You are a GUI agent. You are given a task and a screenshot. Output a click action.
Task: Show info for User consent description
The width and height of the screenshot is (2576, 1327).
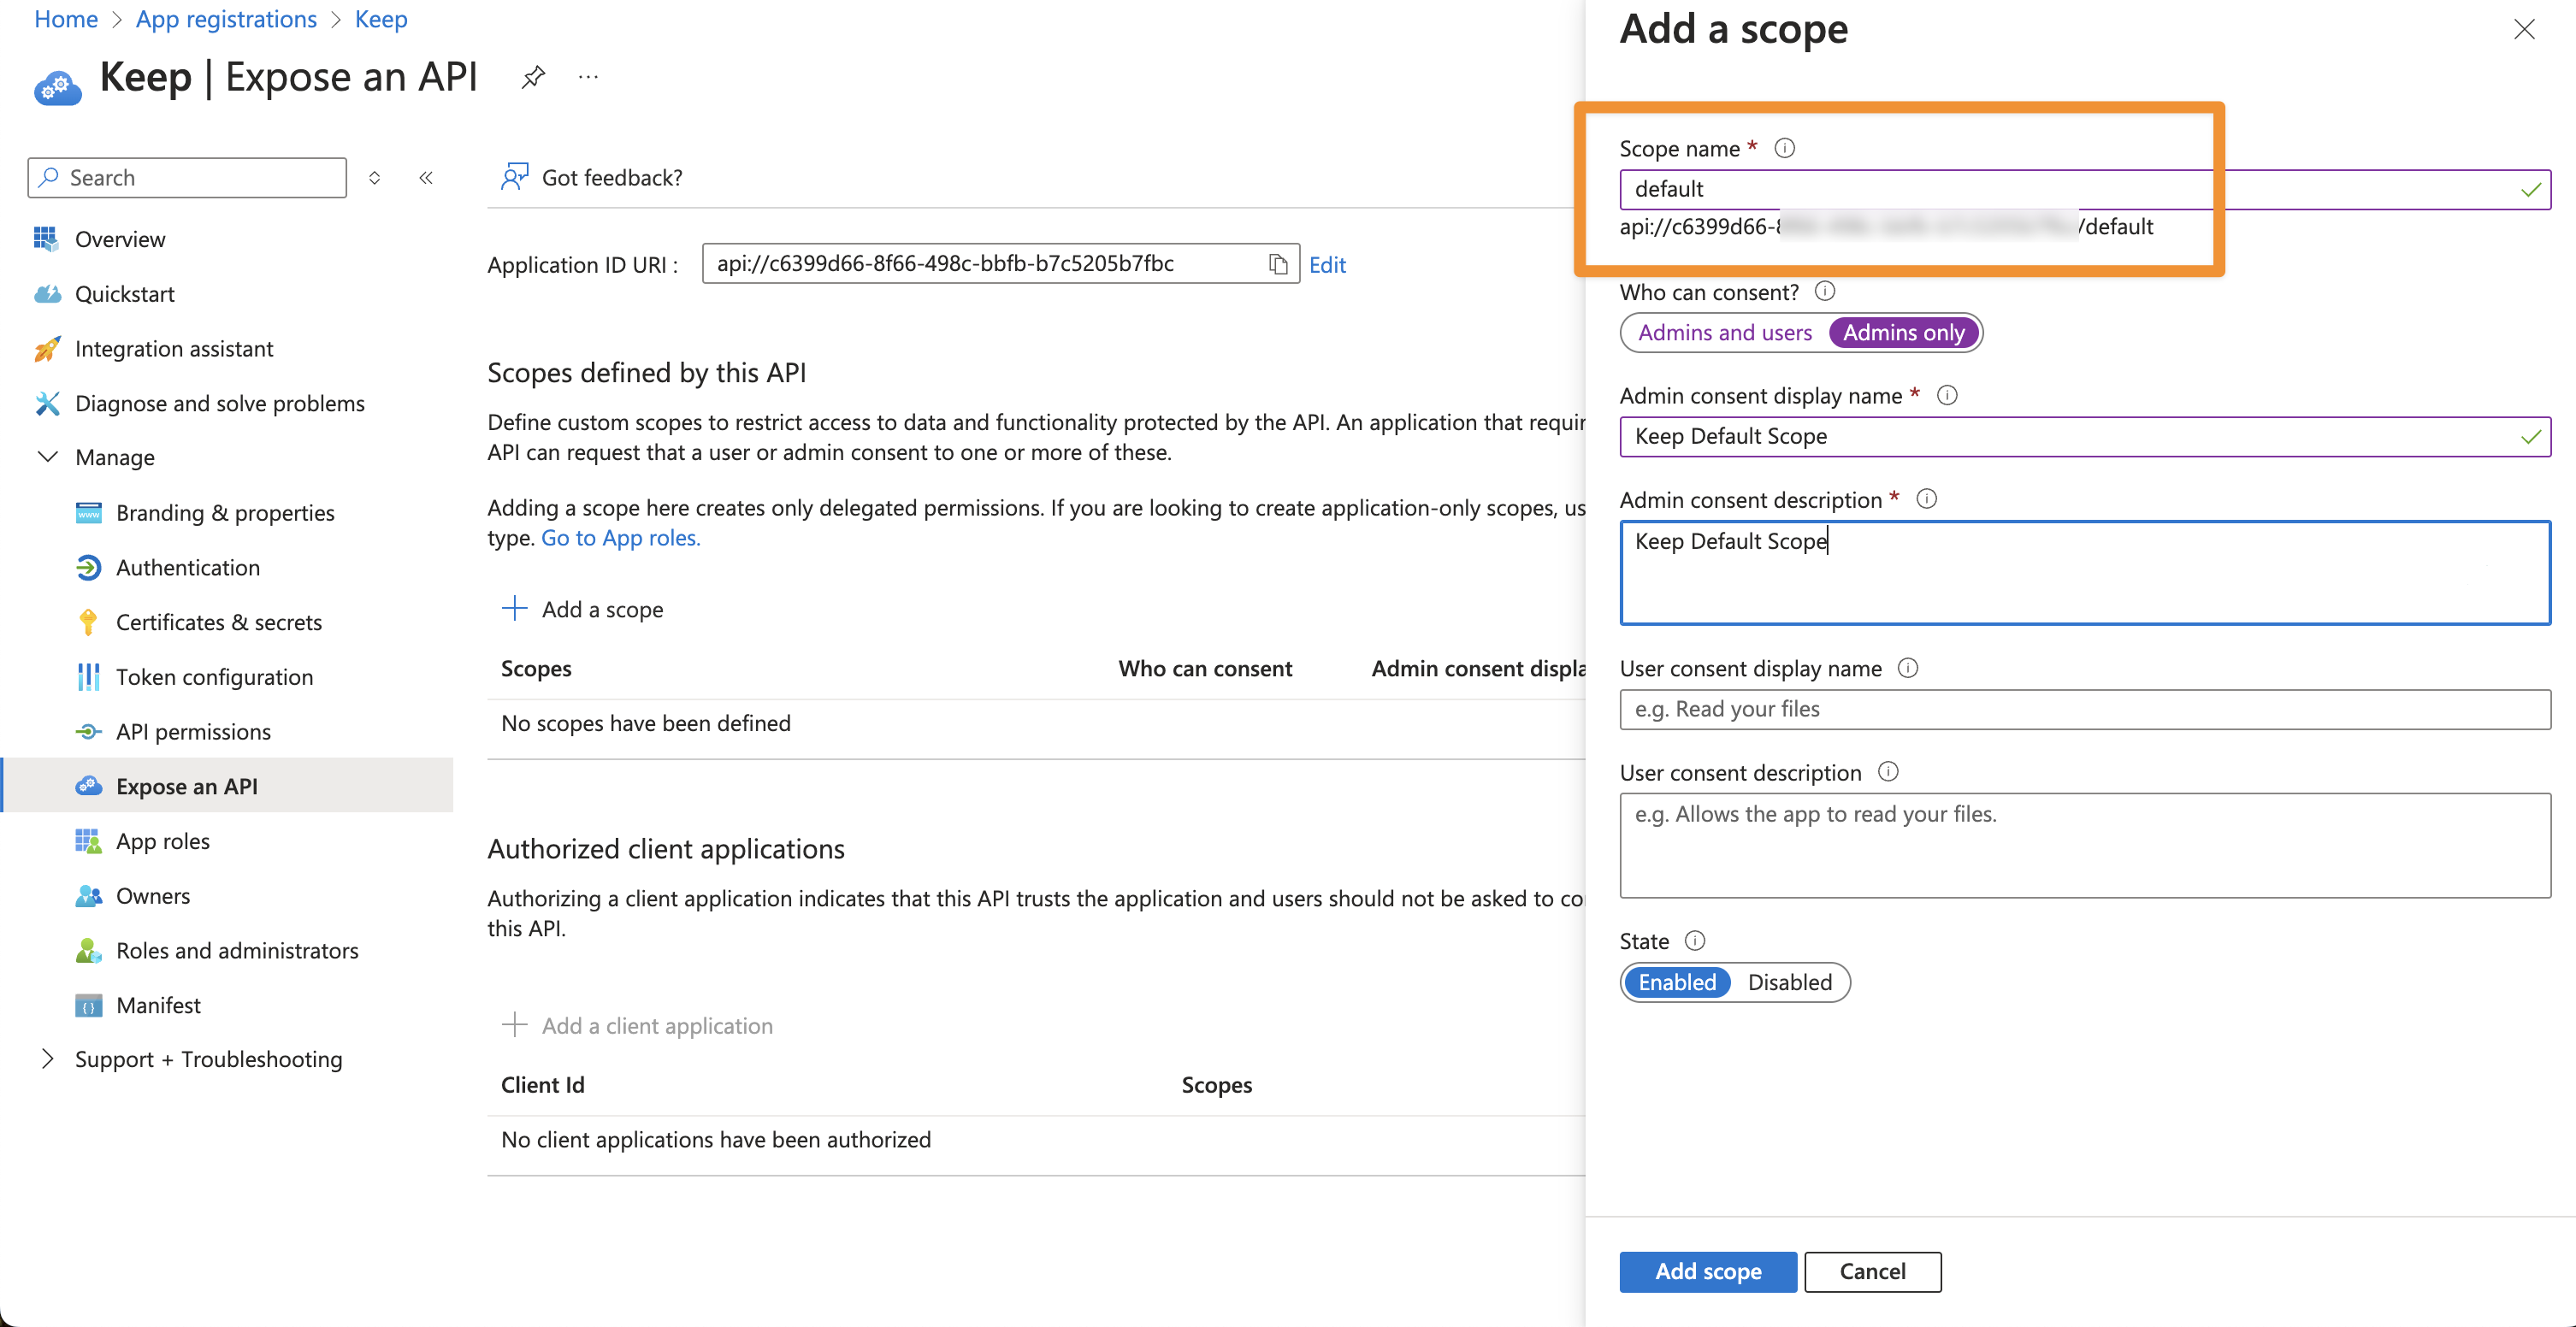(1887, 772)
